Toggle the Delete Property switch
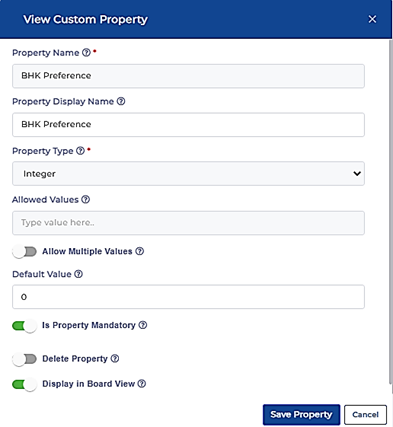Viewport: 393px width, 427px height. (24, 359)
